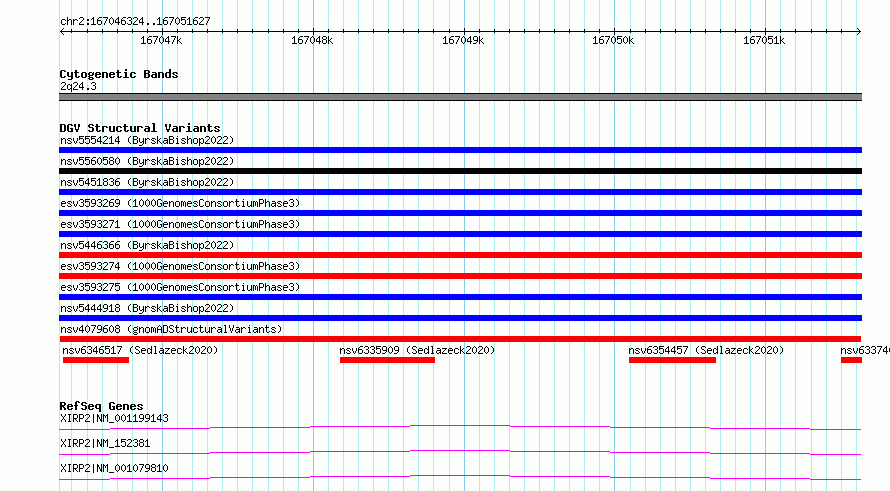
Task: Click the 167051k ruler label
Action: coord(764,40)
